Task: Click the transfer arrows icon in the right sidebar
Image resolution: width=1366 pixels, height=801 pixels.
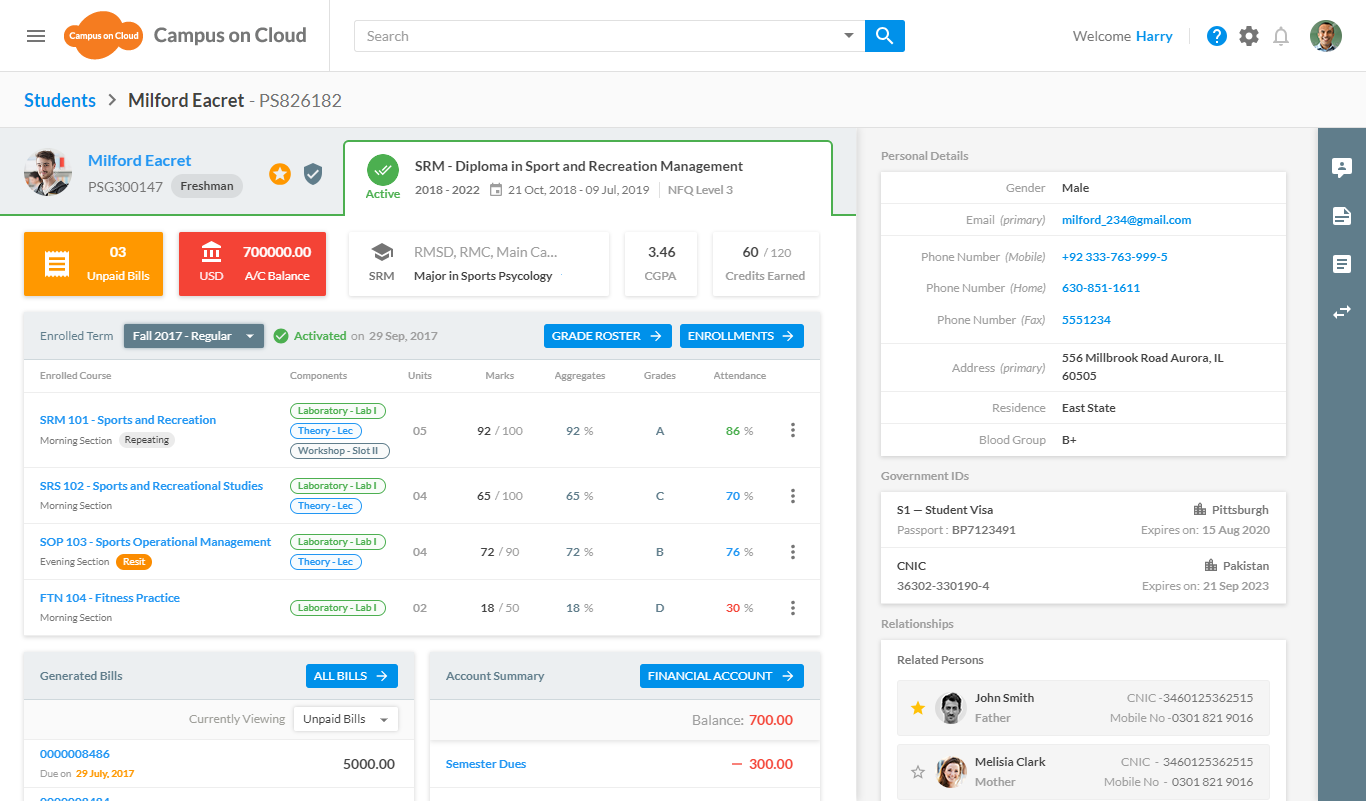Action: (1342, 312)
